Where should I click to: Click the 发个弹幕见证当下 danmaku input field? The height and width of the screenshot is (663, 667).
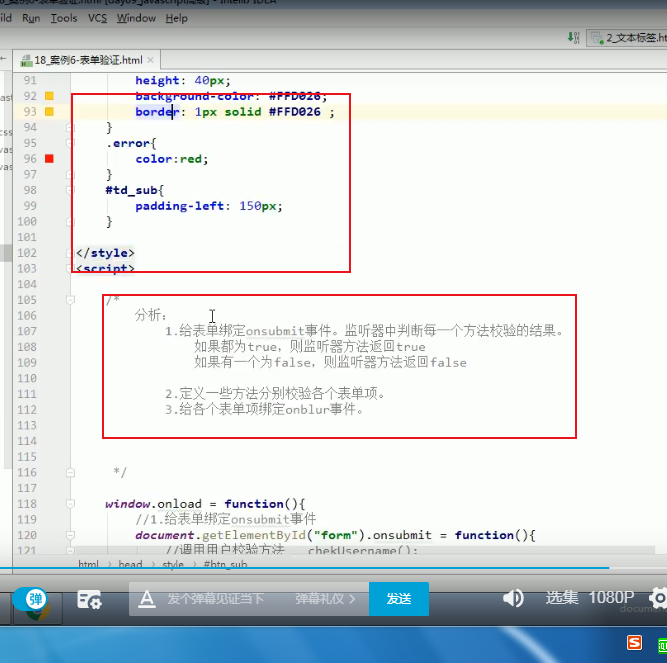tap(216, 599)
